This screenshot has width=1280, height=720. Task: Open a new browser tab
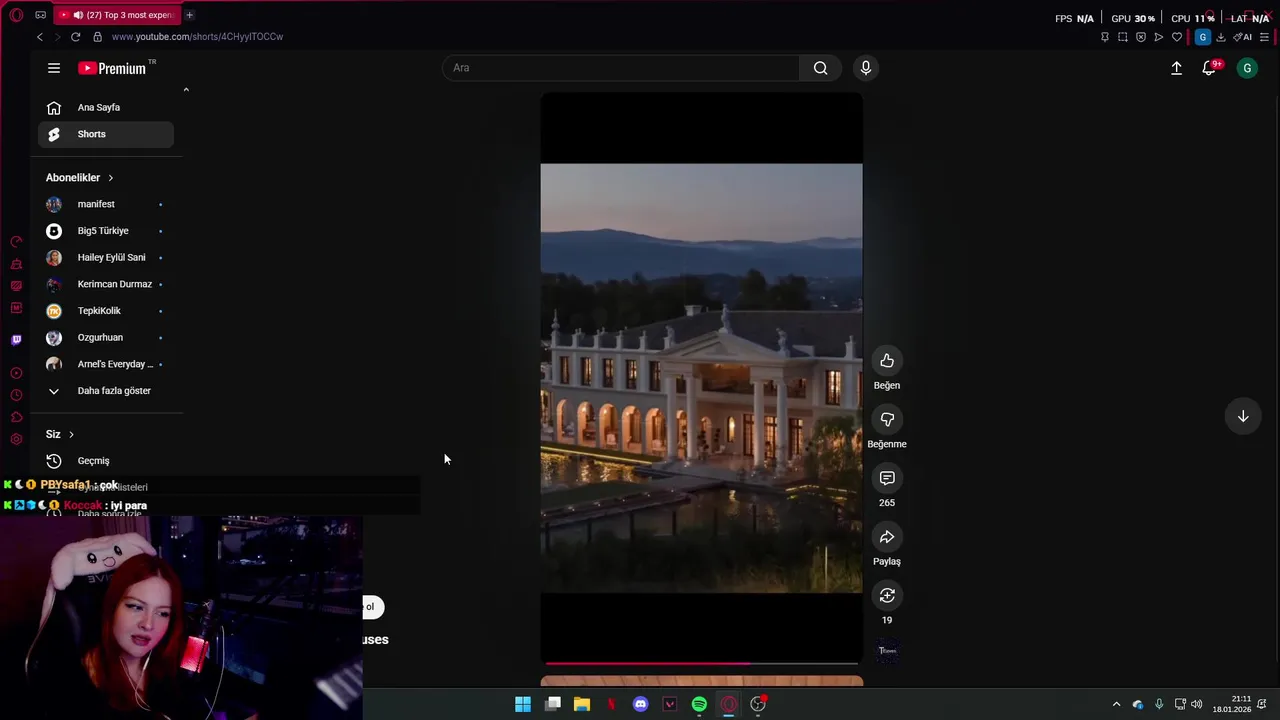tap(189, 15)
